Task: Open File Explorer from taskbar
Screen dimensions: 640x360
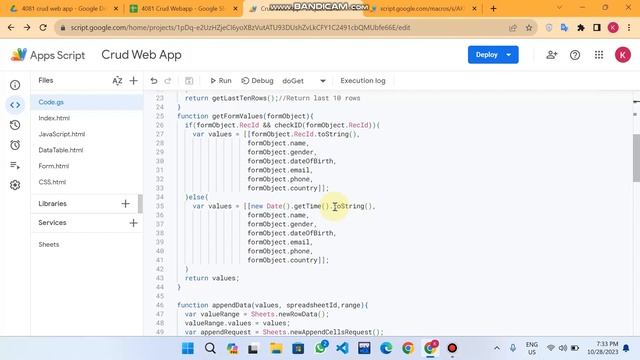Action: coord(276,348)
